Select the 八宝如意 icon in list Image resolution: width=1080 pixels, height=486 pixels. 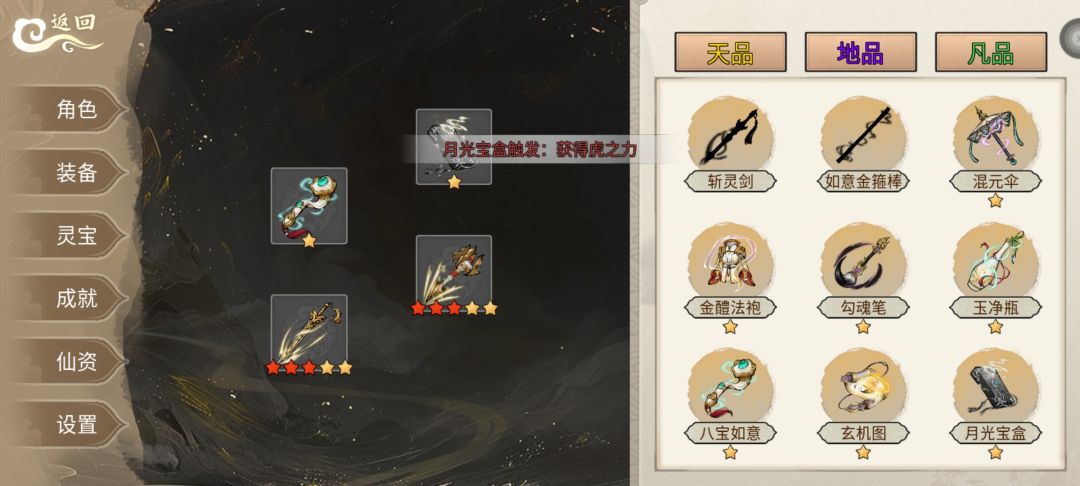730,388
